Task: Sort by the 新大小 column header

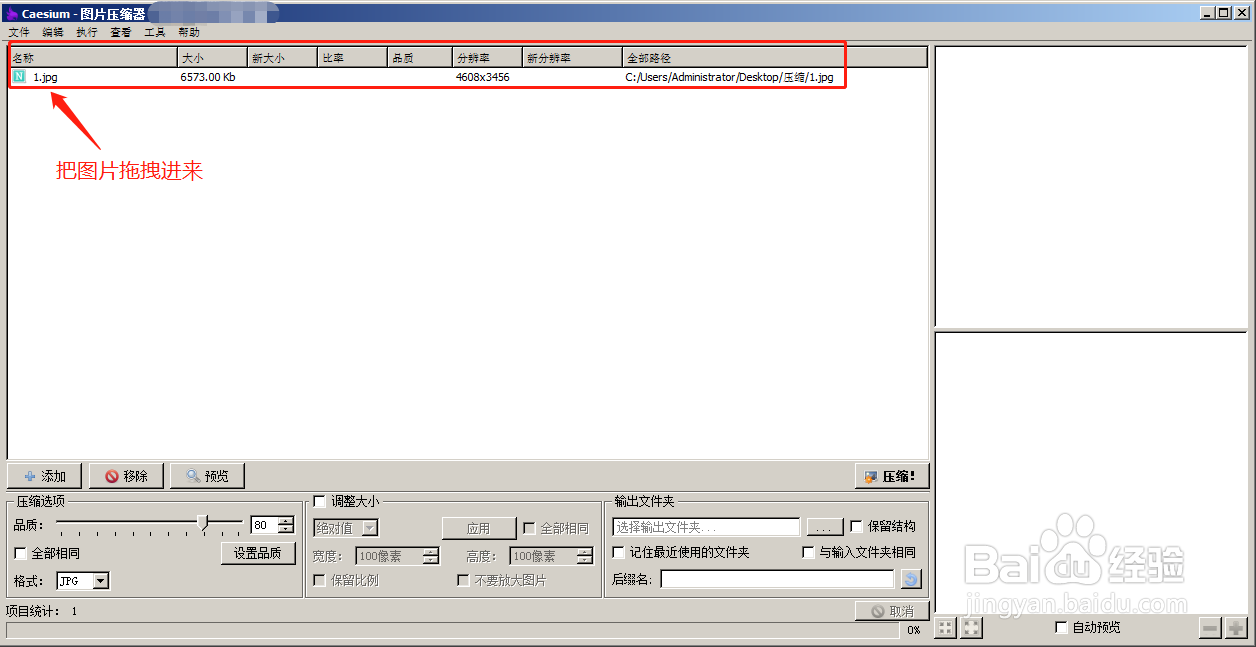Action: [283, 58]
